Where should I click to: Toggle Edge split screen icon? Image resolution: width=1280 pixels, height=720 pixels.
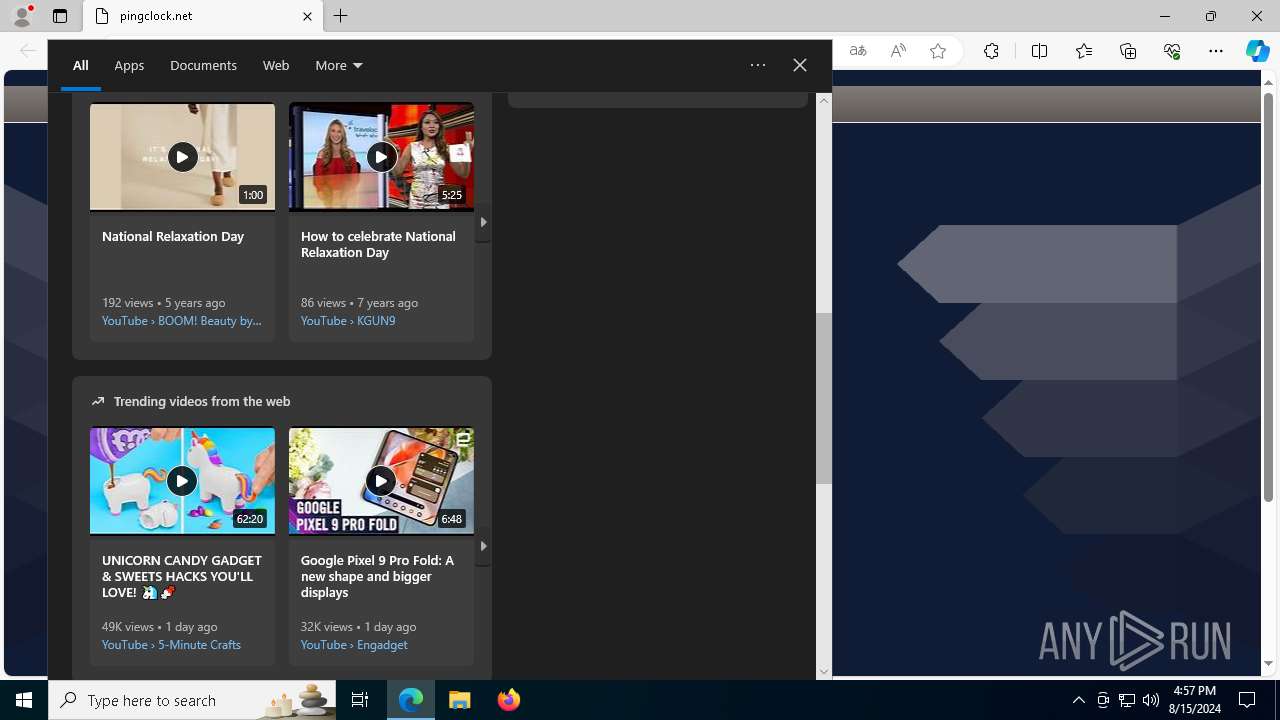click(1039, 51)
